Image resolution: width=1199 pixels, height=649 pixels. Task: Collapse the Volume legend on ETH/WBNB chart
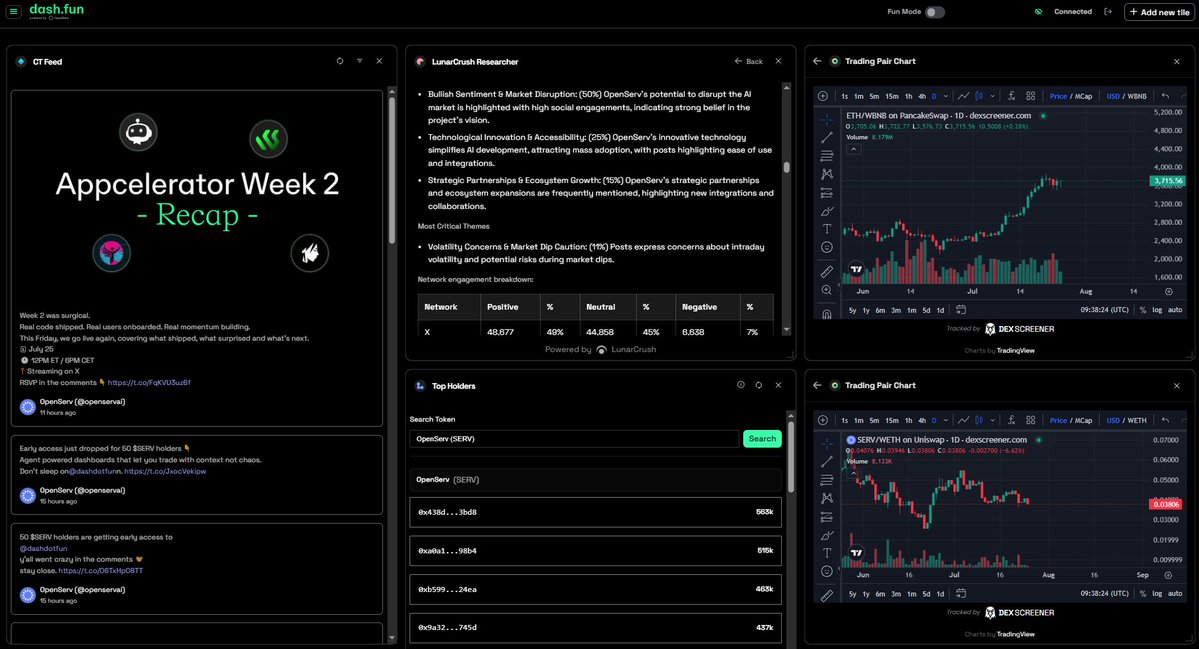tap(853, 149)
